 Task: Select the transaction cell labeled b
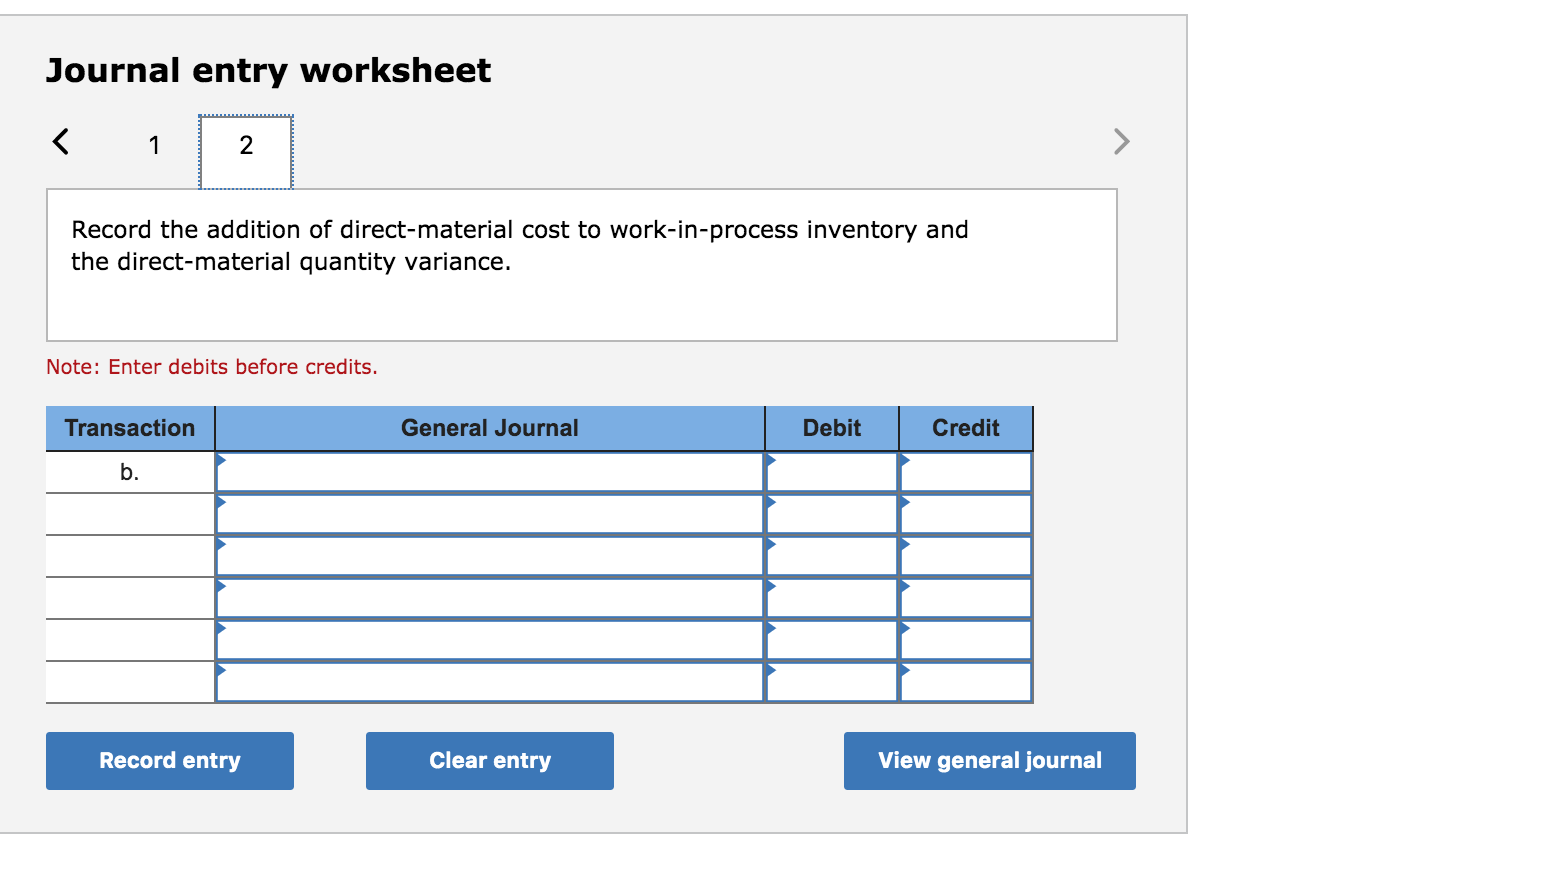129,471
